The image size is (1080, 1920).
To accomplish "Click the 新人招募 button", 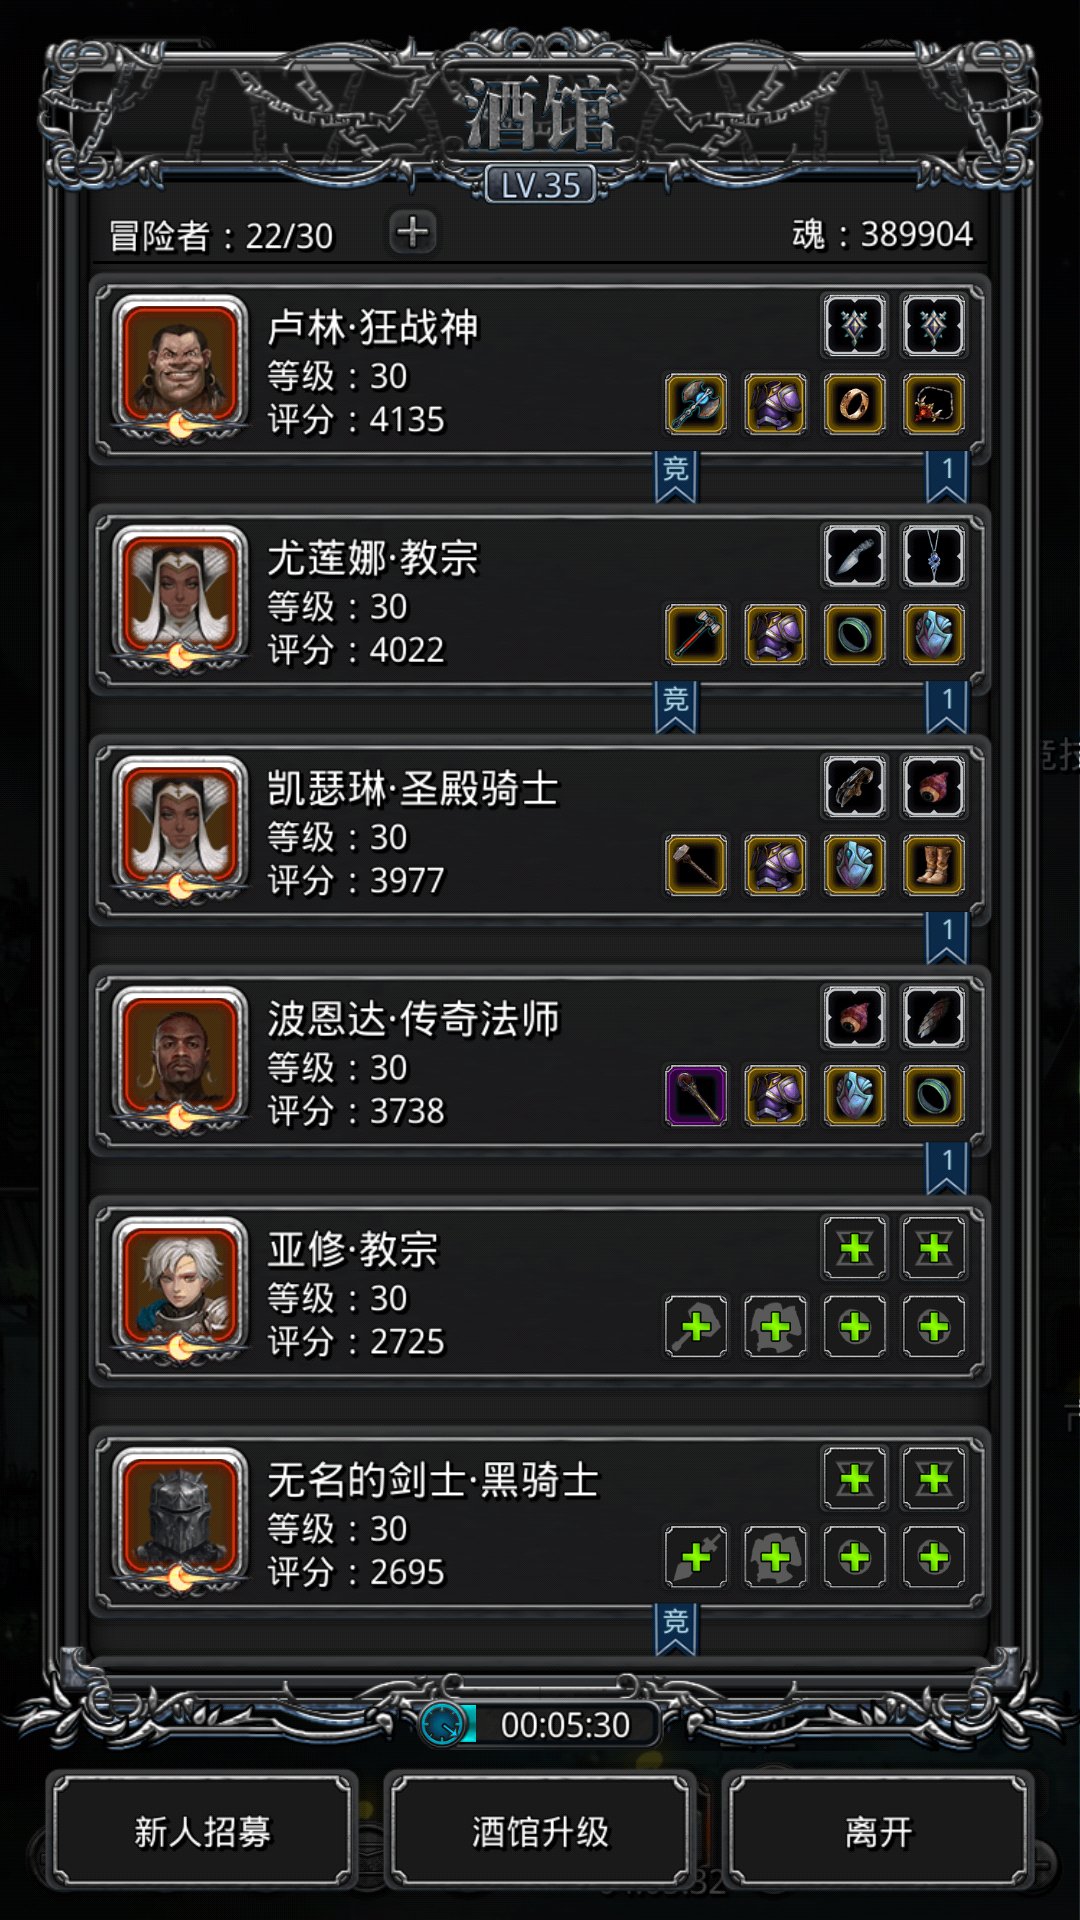I will (x=203, y=1831).
